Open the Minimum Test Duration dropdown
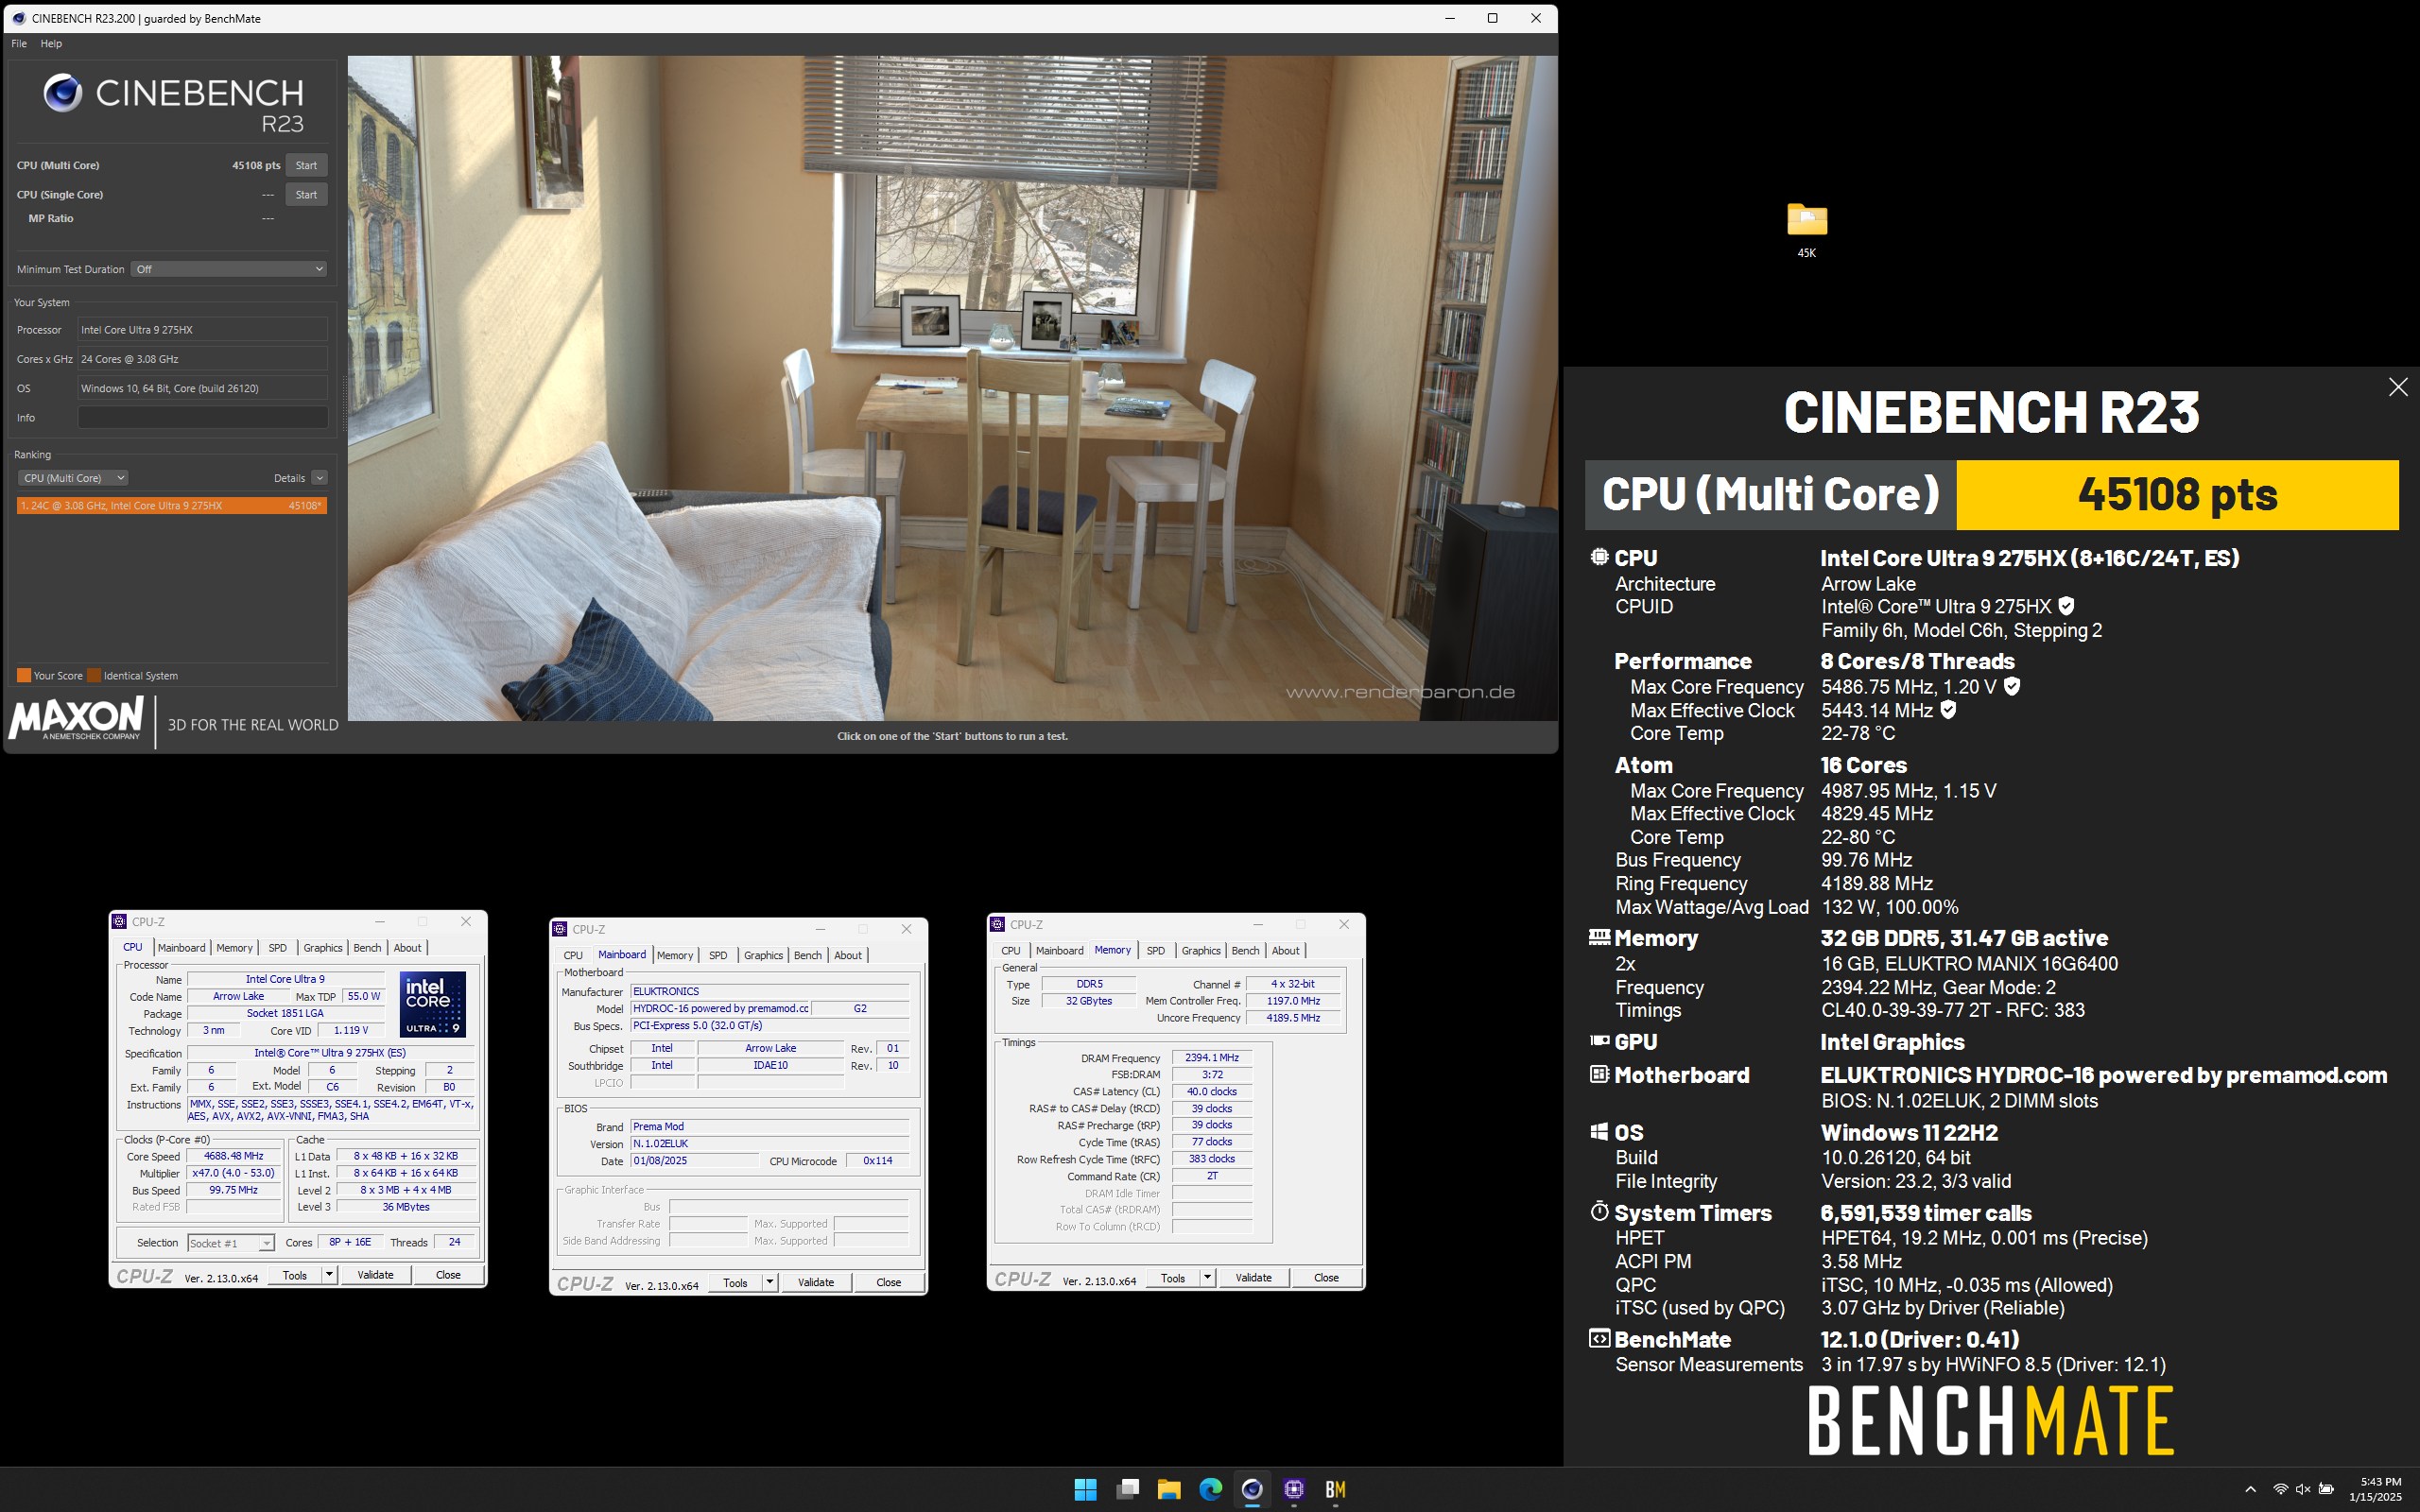The image size is (2420, 1512). tap(229, 269)
